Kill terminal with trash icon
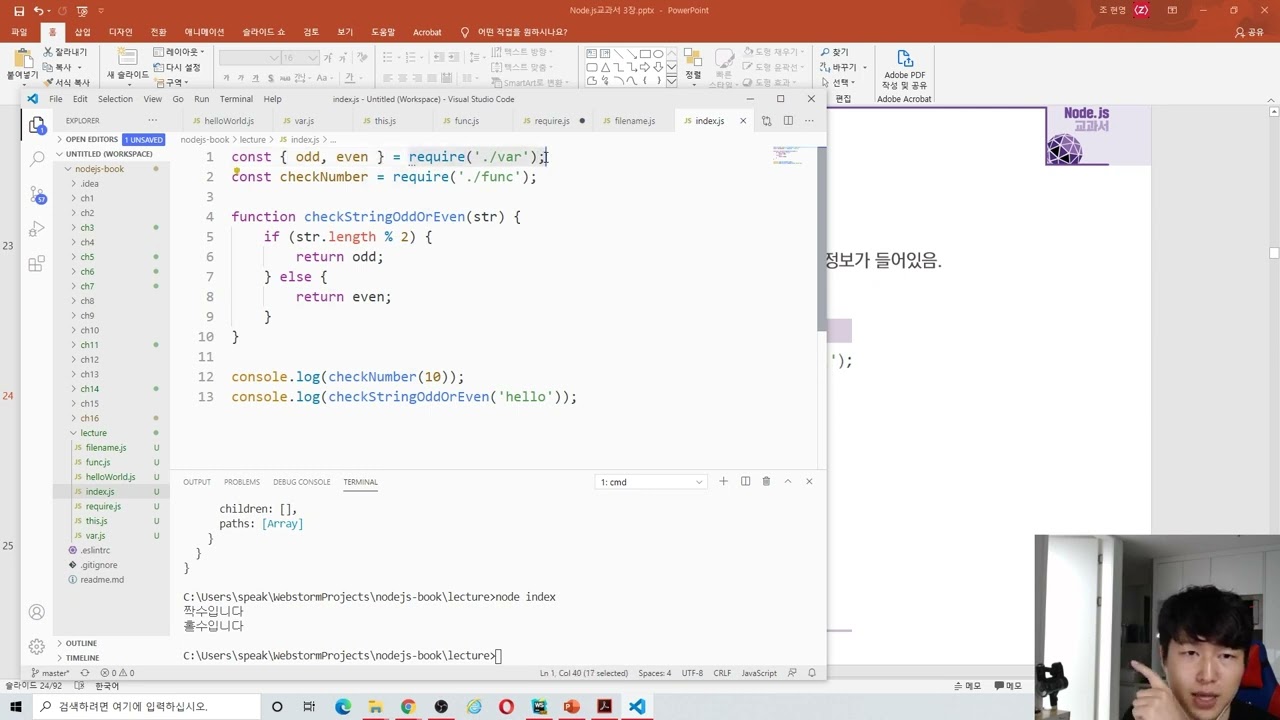The image size is (1280, 720). coord(766,482)
